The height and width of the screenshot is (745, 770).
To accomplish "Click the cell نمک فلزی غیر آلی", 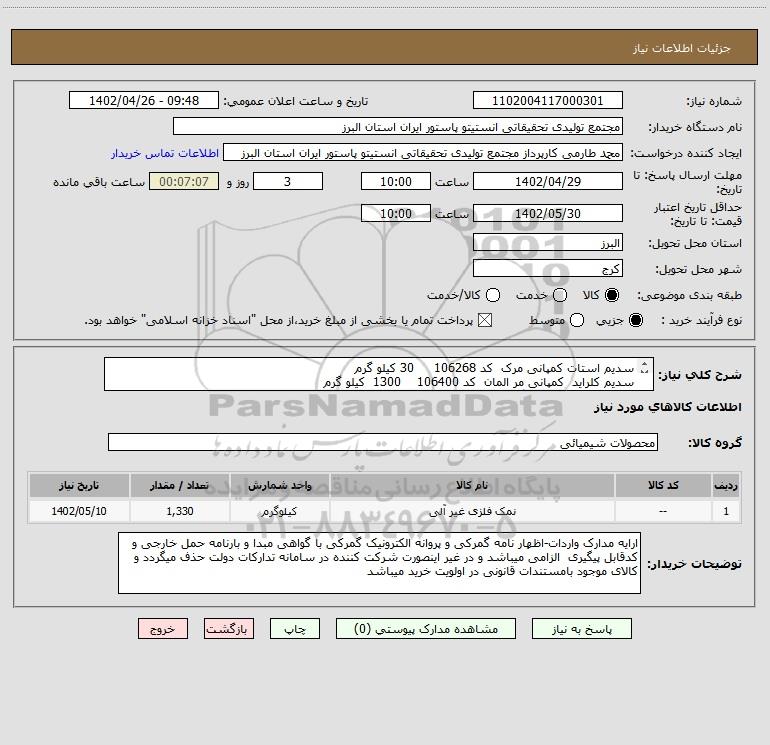I will [x=472, y=511].
